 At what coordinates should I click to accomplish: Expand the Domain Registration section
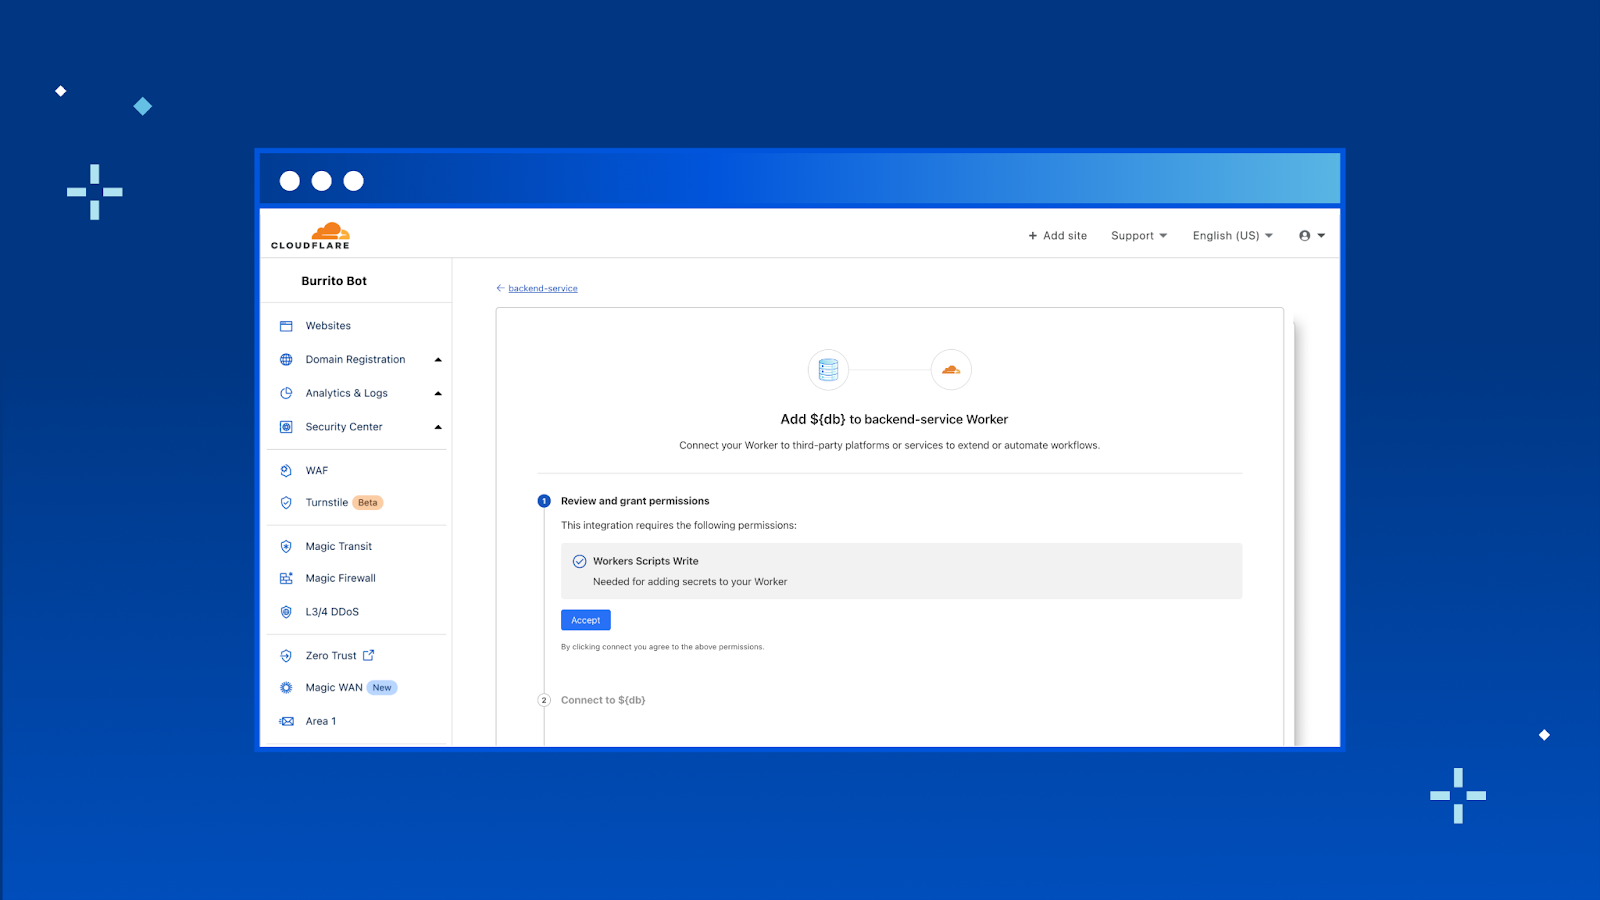[x=438, y=360]
